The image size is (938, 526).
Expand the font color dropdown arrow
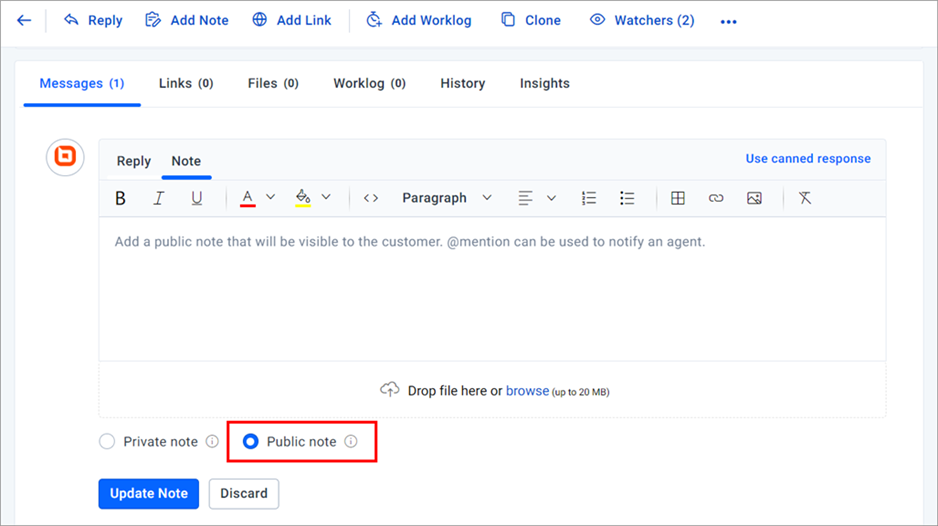(270, 197)
